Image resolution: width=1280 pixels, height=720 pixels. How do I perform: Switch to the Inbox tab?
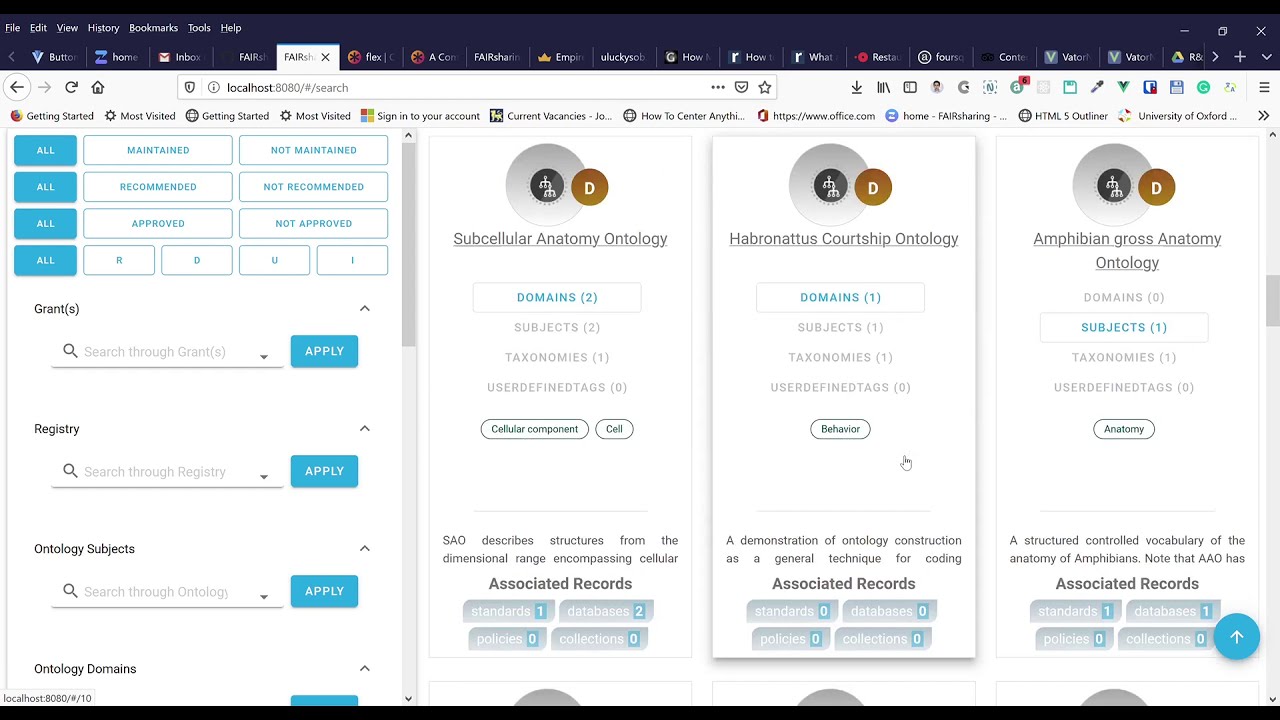(180, 57)
